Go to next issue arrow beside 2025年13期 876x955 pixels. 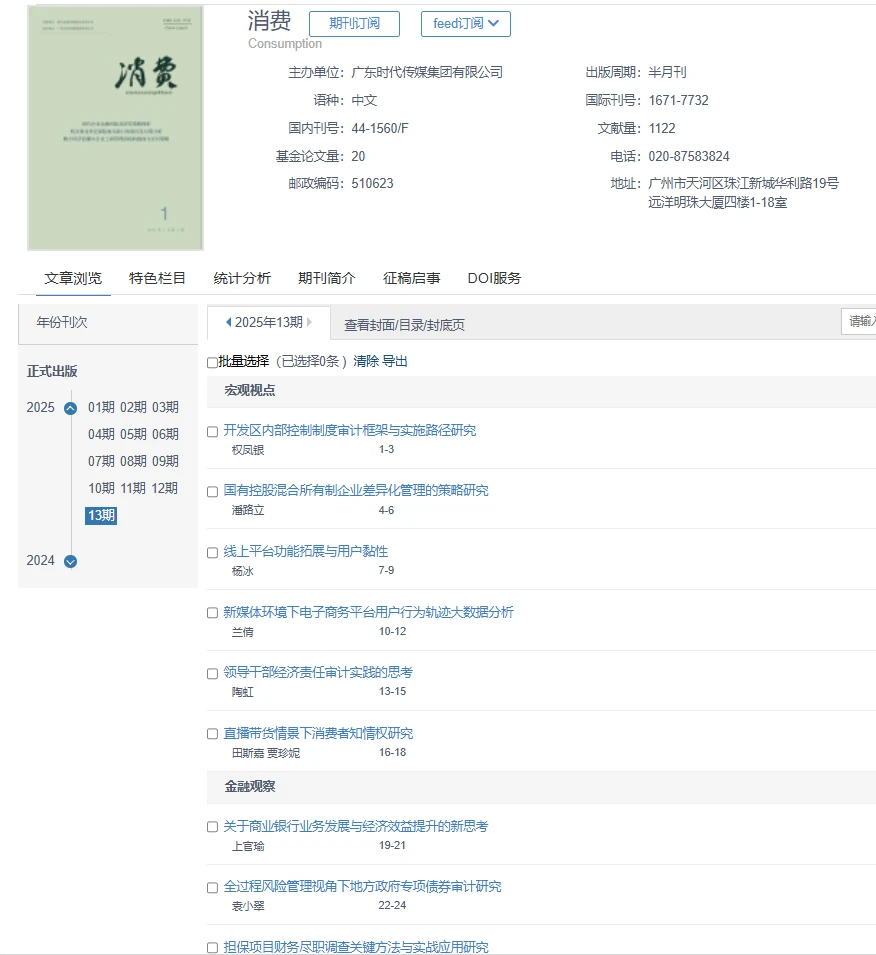click(x=309, y=322)
